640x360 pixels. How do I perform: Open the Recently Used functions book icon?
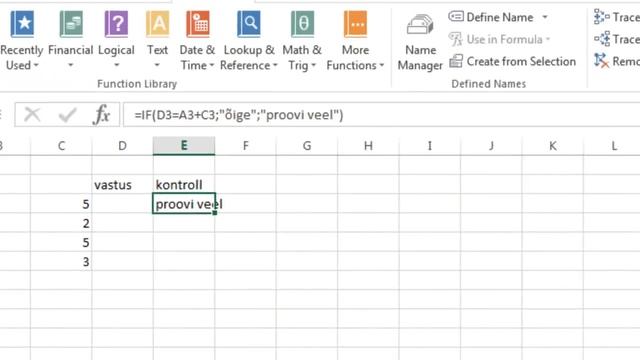(x=22, y=24)
